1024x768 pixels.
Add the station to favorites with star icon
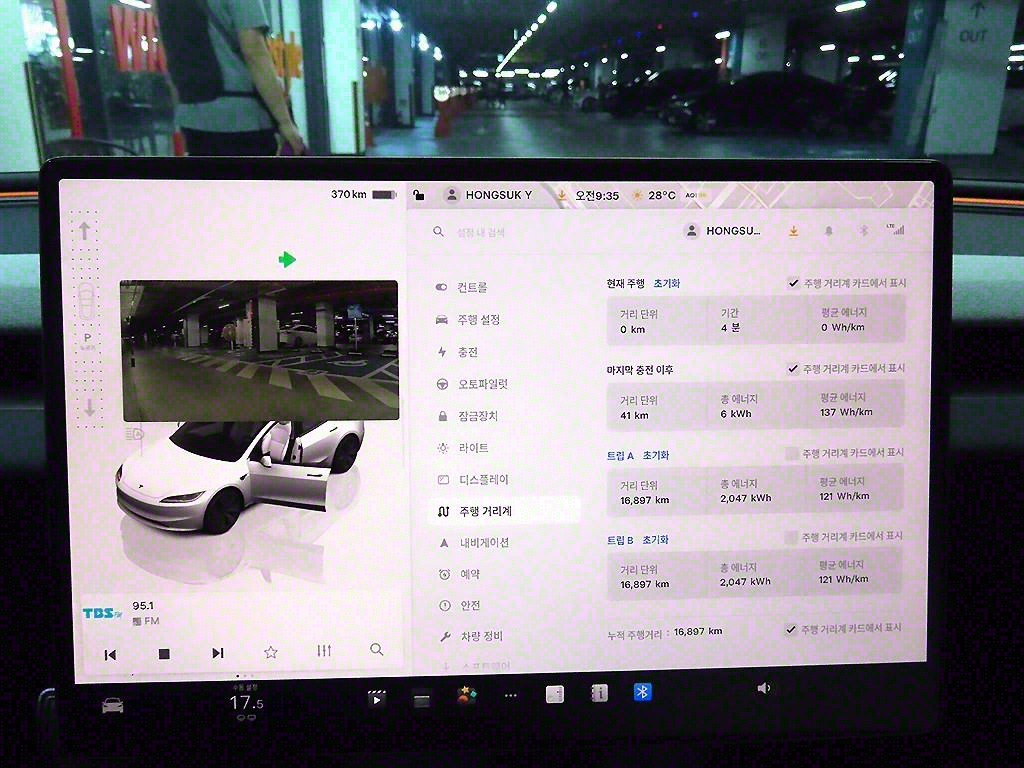[x=270, y=652]
